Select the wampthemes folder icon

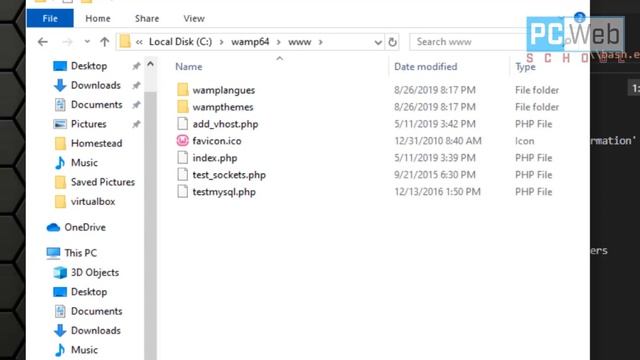183,107
